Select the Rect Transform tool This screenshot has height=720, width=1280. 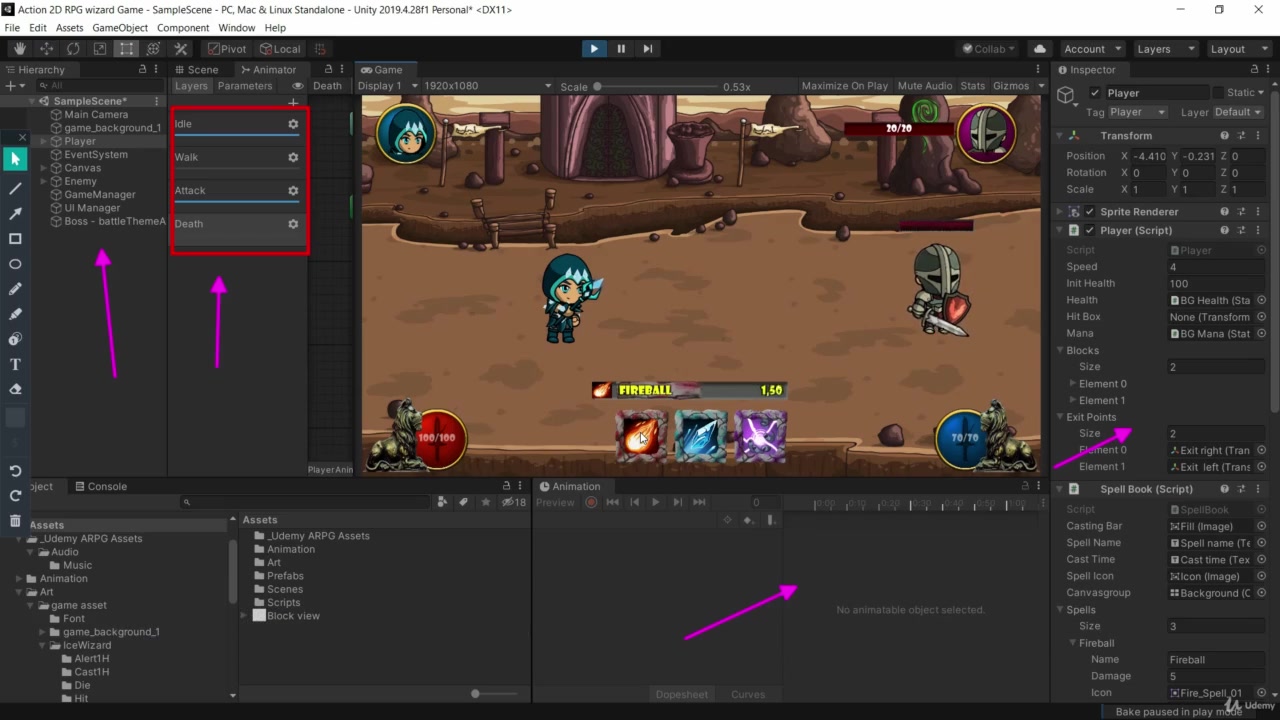(x=125, y=48)
